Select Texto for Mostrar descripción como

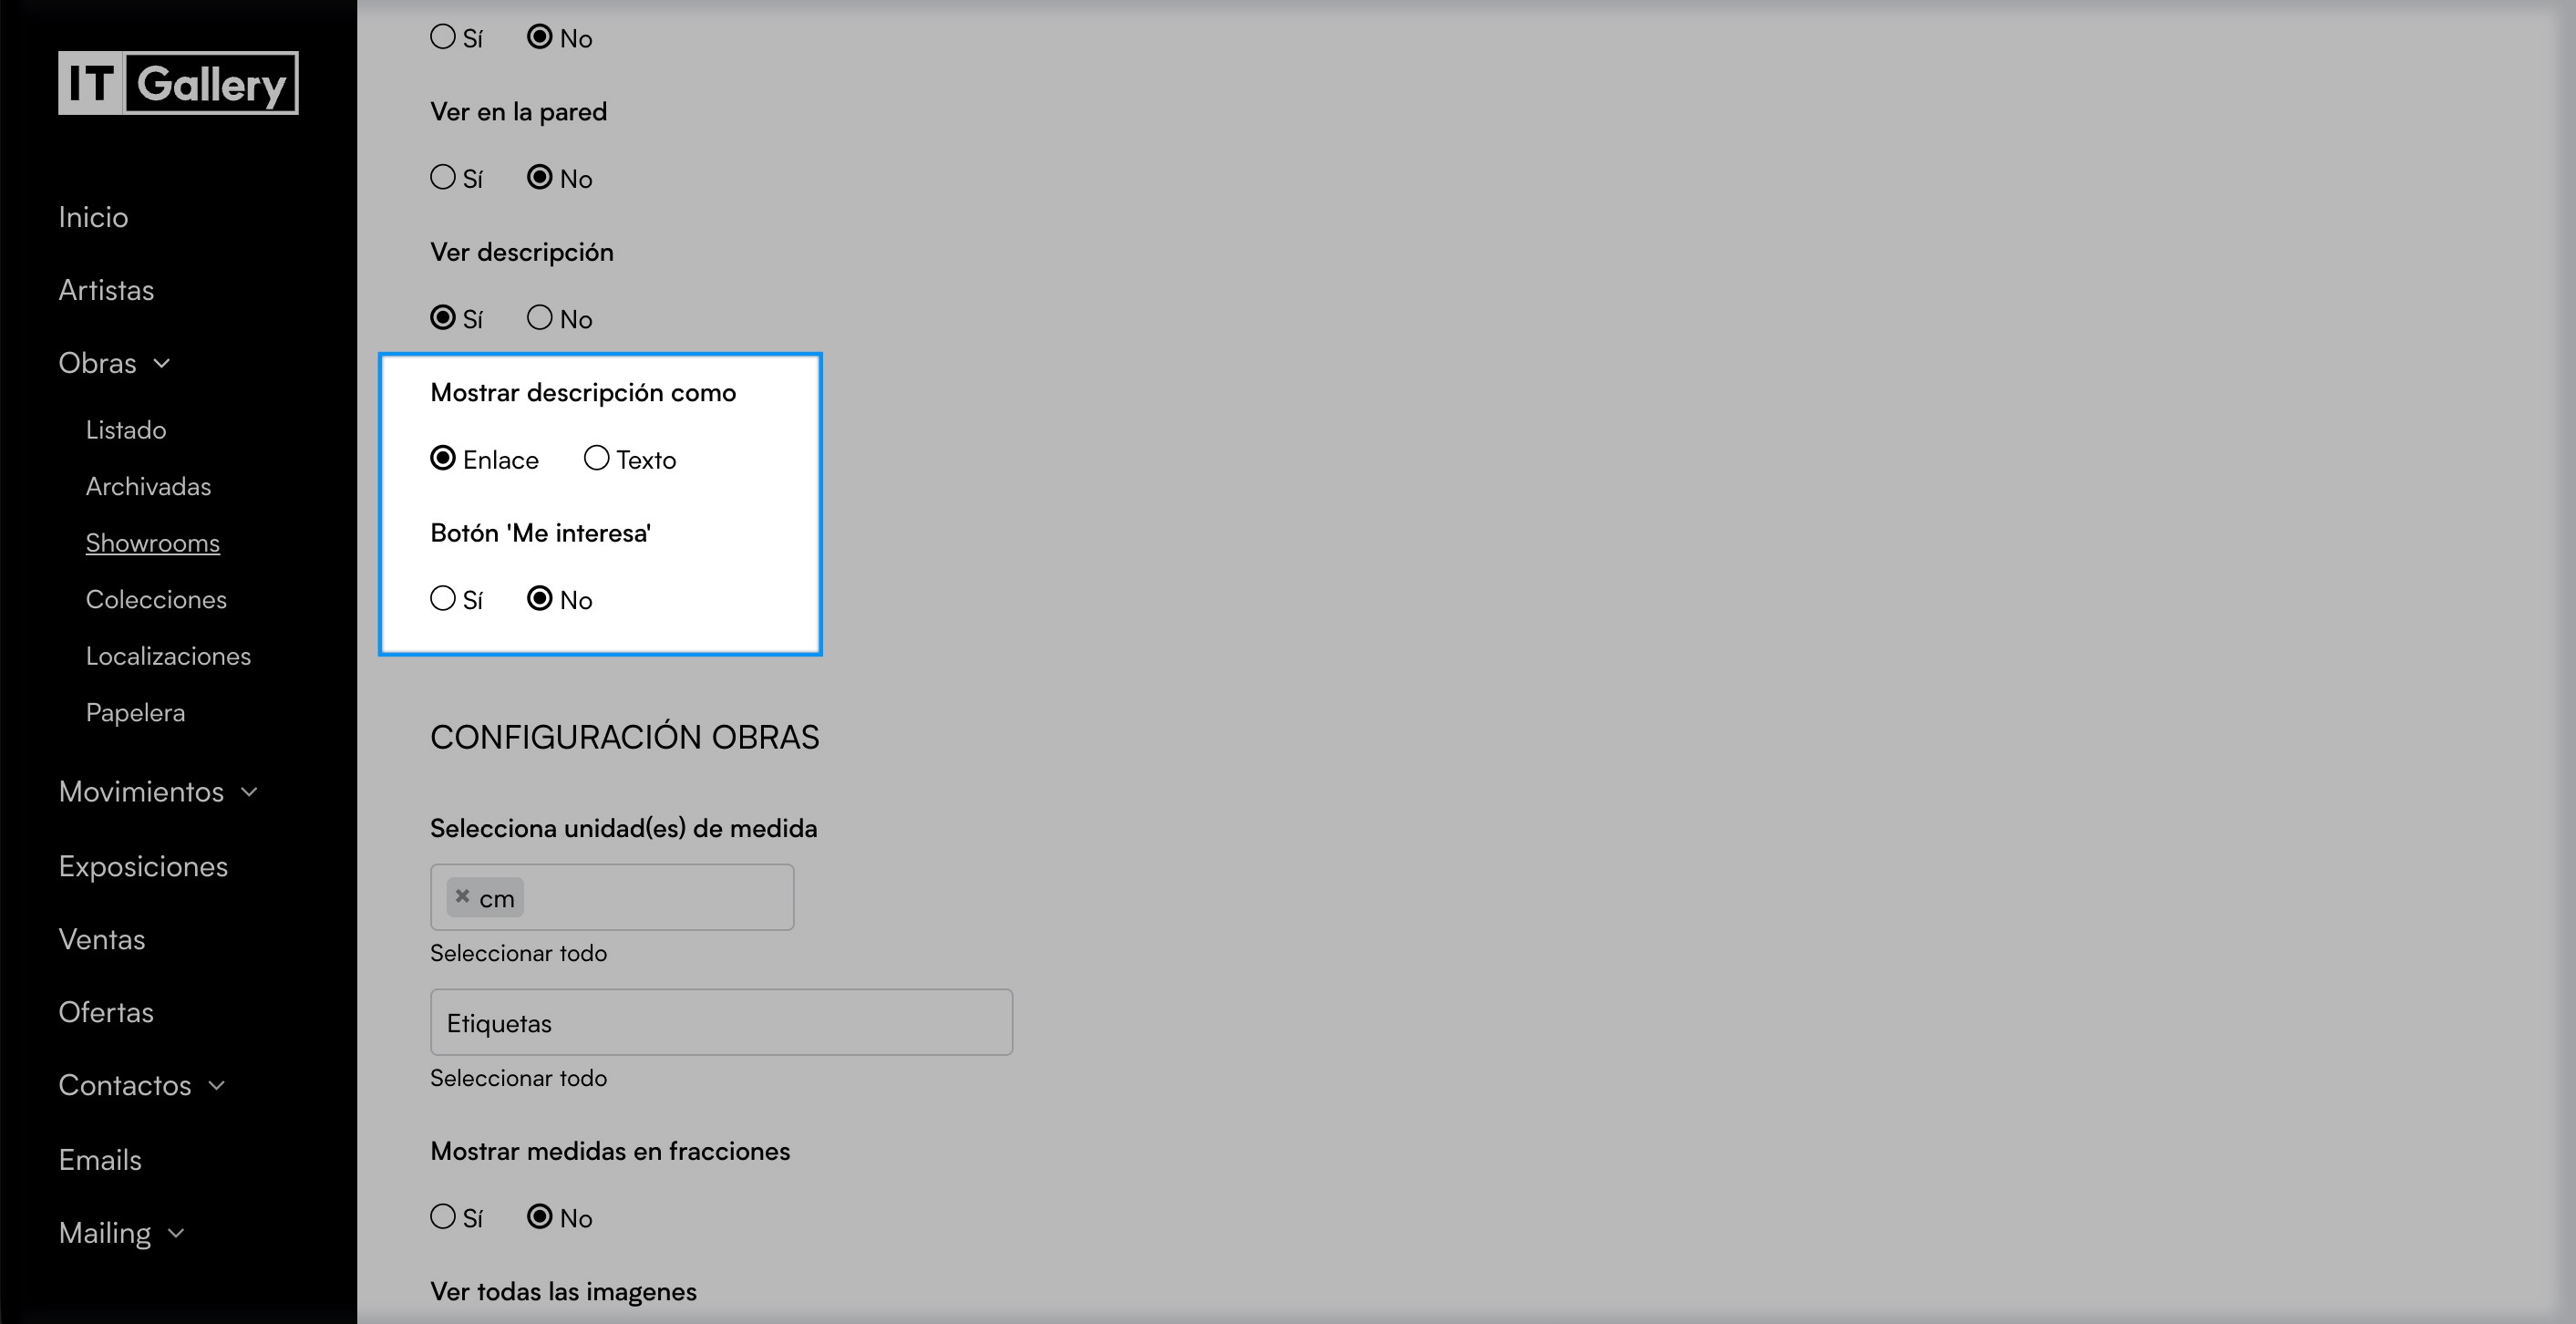(596, 458)
